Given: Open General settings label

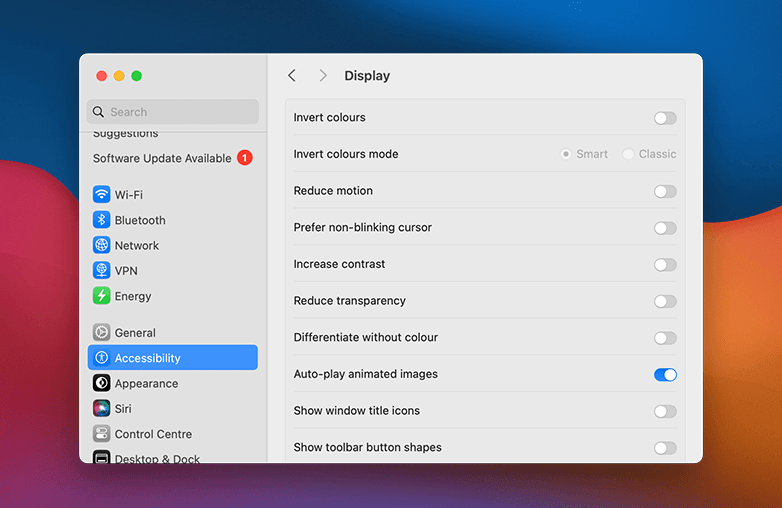Looking at the screenshot, I should (x=135, y=333).
